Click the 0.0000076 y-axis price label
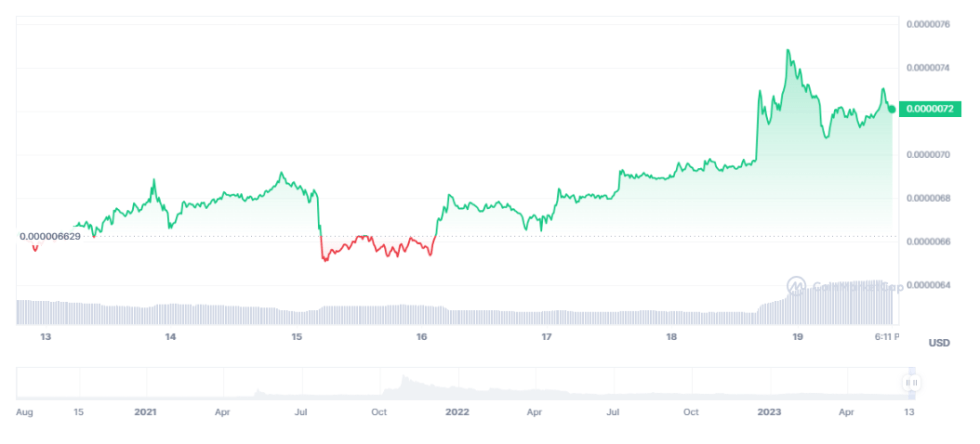The width and height of the screenshot is (980, 444). click(x=928, y=23)
